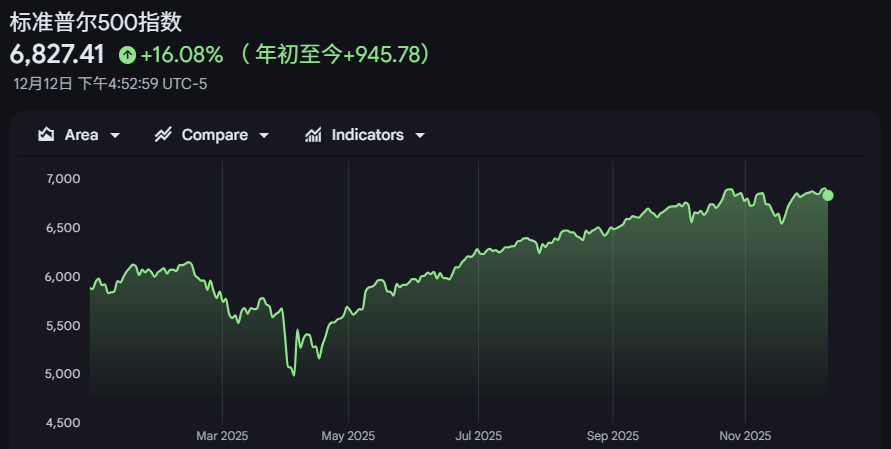Open the Area chart style label
The width and height of the screenshot is (891, 449).
click(x=81, y=135)
